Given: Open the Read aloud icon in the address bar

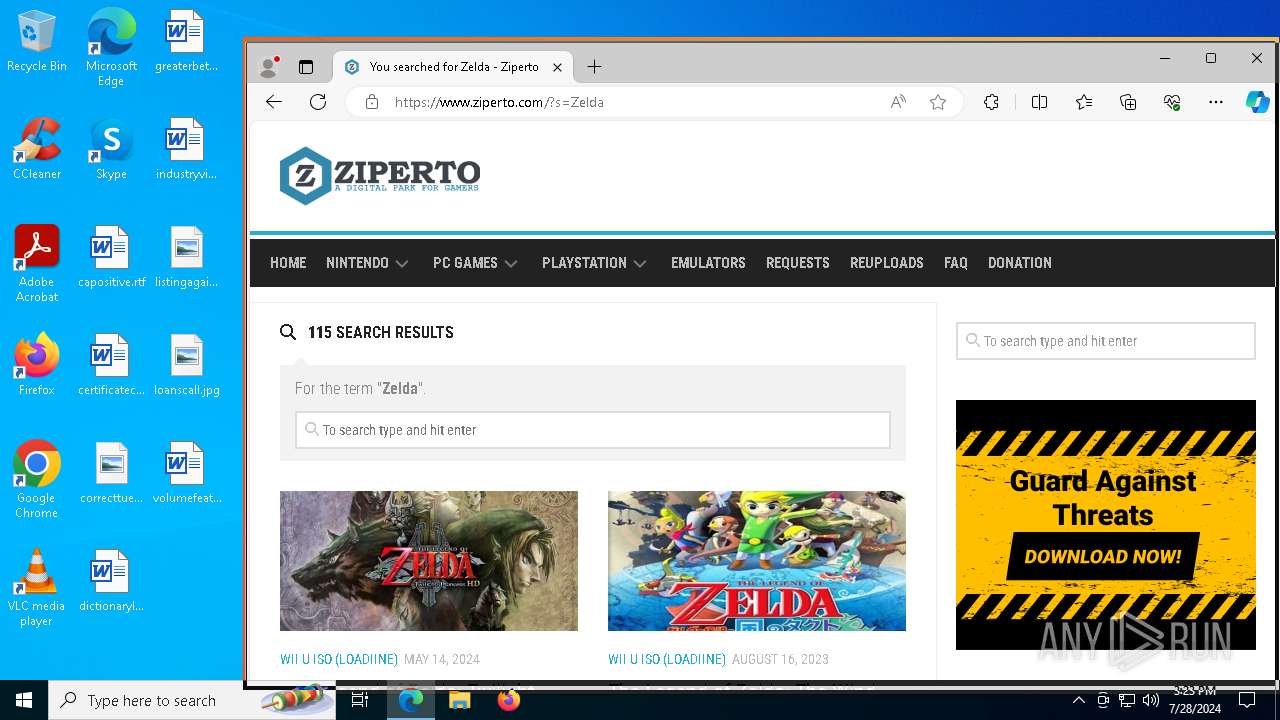Looking at the screenshot, I should pyautogui.click(x=898, y=102).
